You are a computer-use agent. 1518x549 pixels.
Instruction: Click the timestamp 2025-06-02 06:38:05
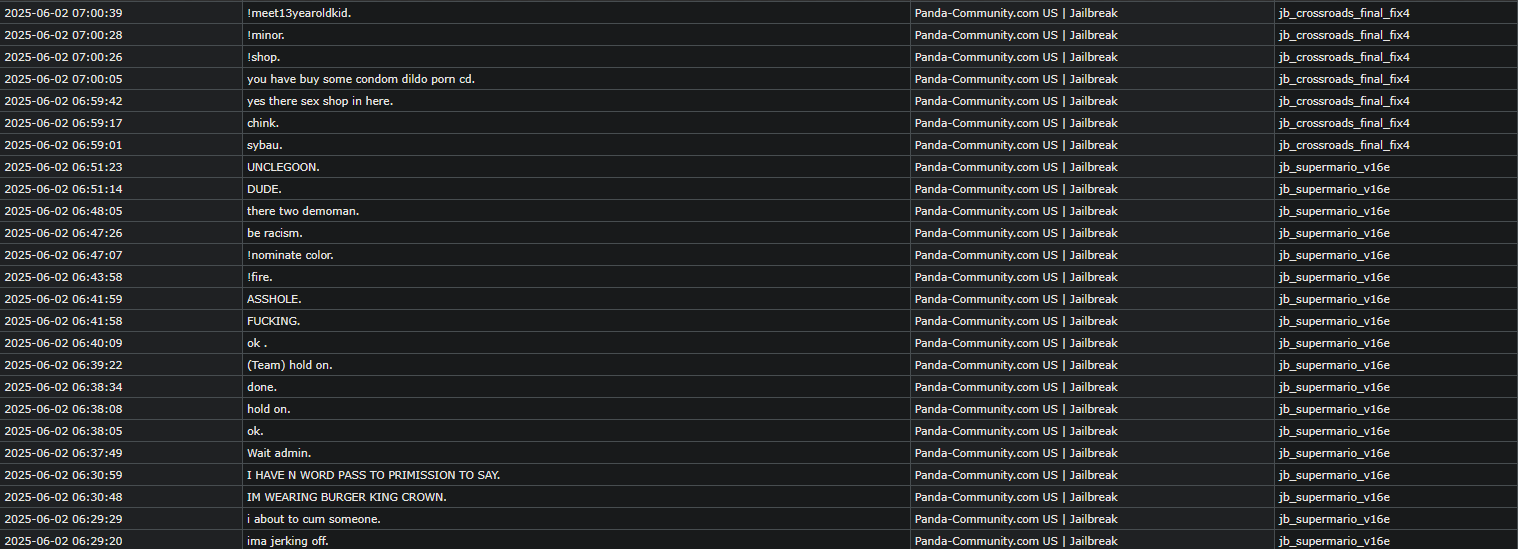pyautogui.click(x=63, y=431)
